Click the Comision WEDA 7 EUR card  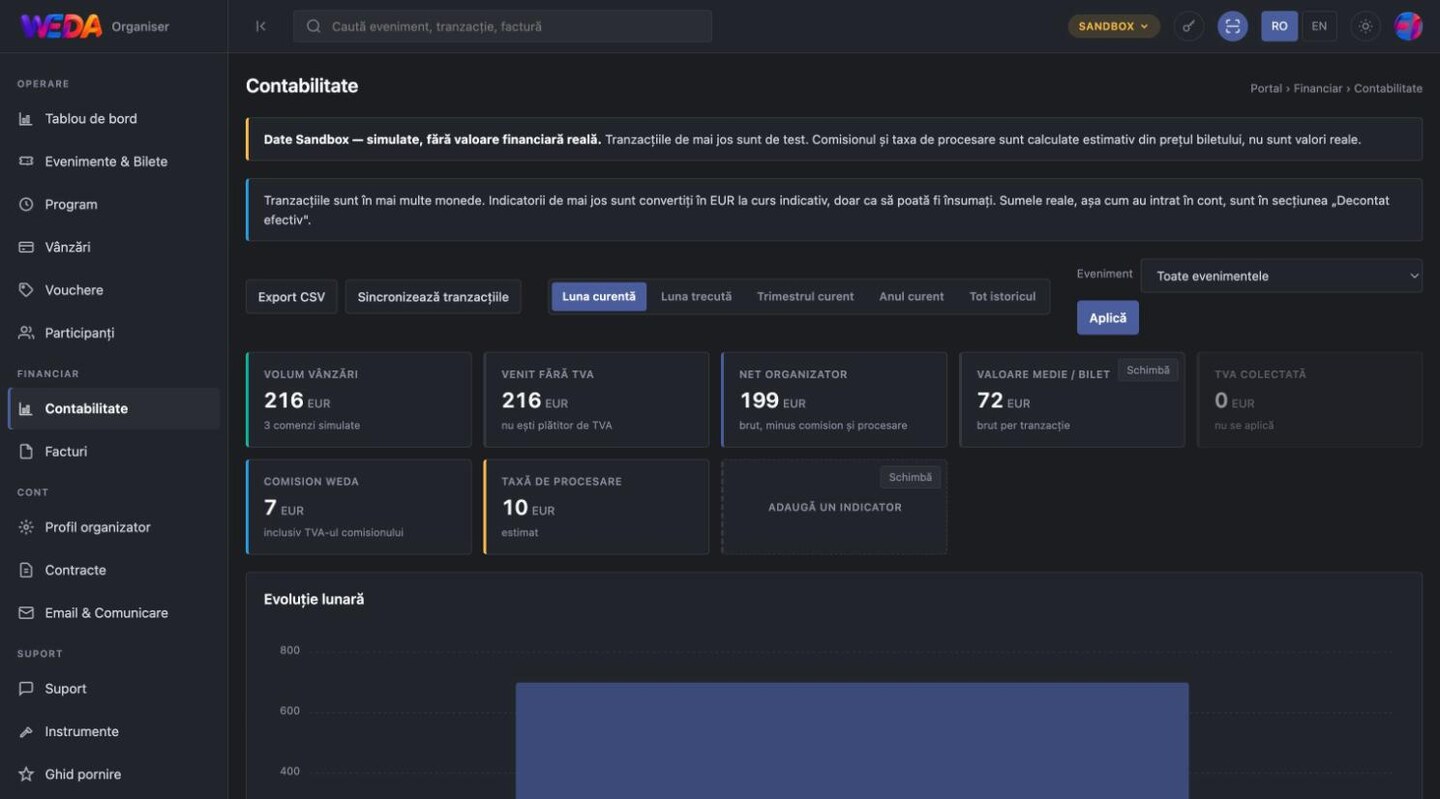click(x=358, y=507)
